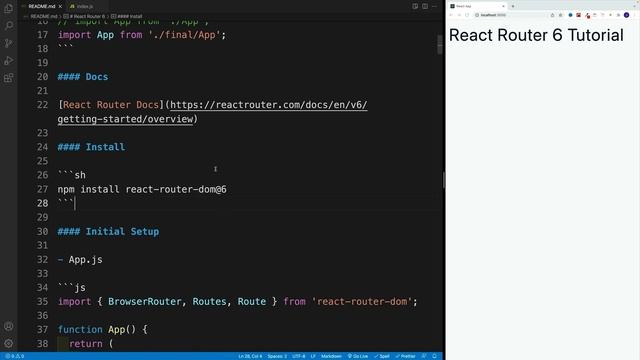Click the blue circular extension icon
The height and width of the screenshot is (360, 640).
(x=571, y=15)
